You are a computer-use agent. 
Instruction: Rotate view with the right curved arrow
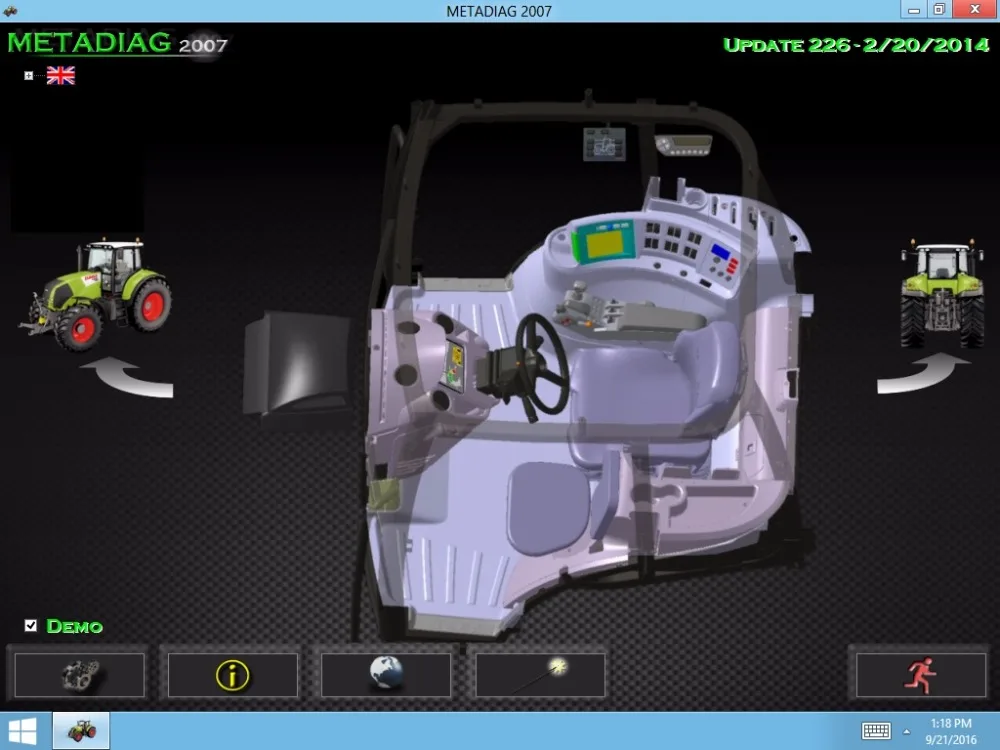click(922, 375)
